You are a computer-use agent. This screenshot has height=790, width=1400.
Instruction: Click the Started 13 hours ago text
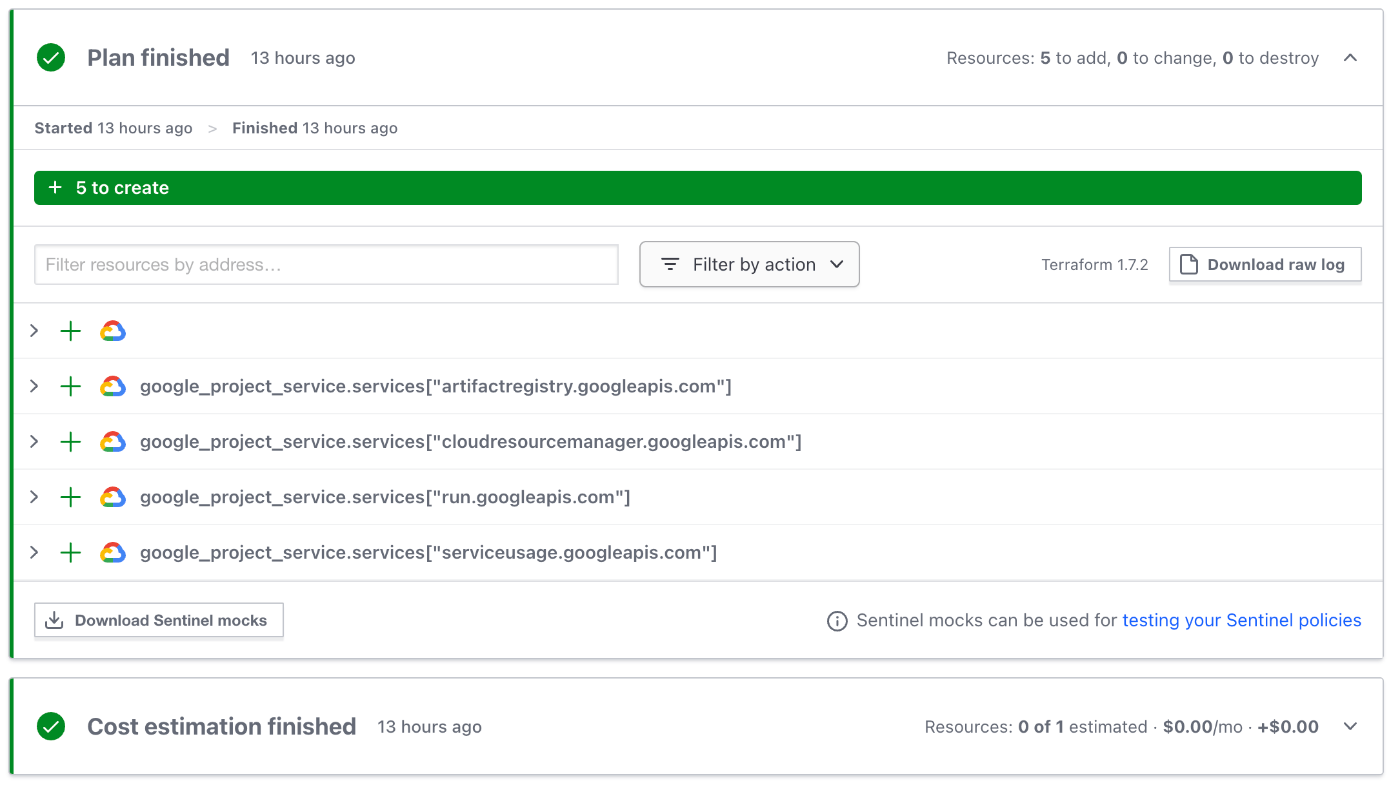113,128
